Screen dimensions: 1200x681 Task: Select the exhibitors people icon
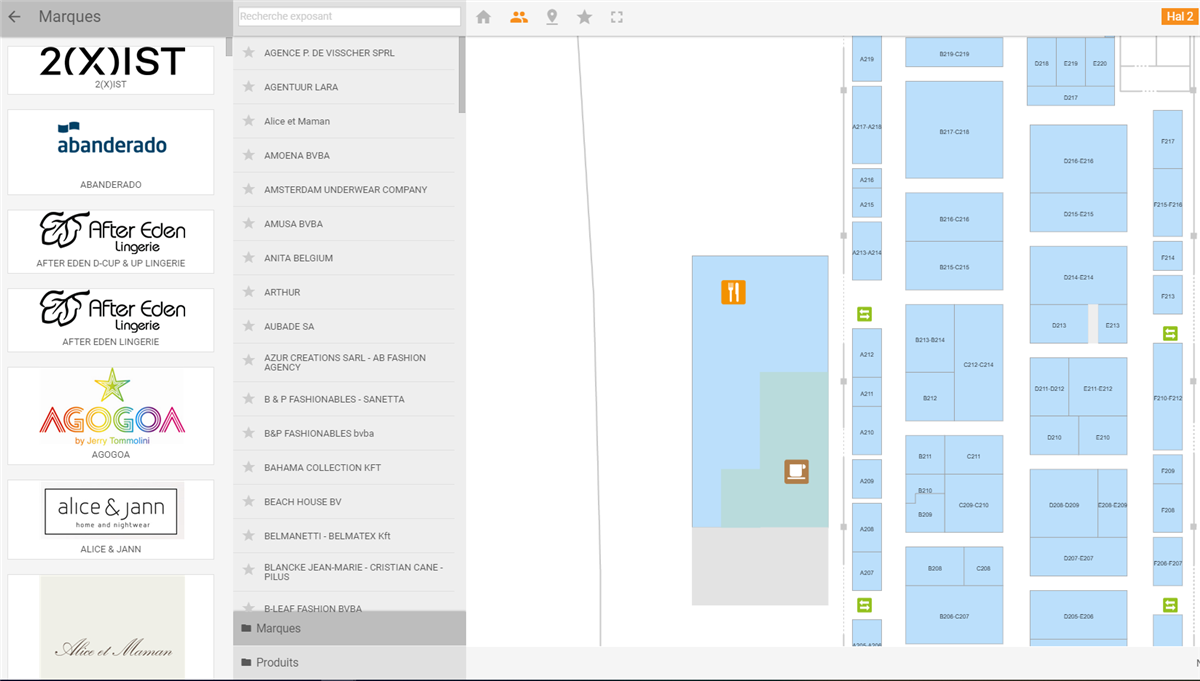click(x=518, y=17)
